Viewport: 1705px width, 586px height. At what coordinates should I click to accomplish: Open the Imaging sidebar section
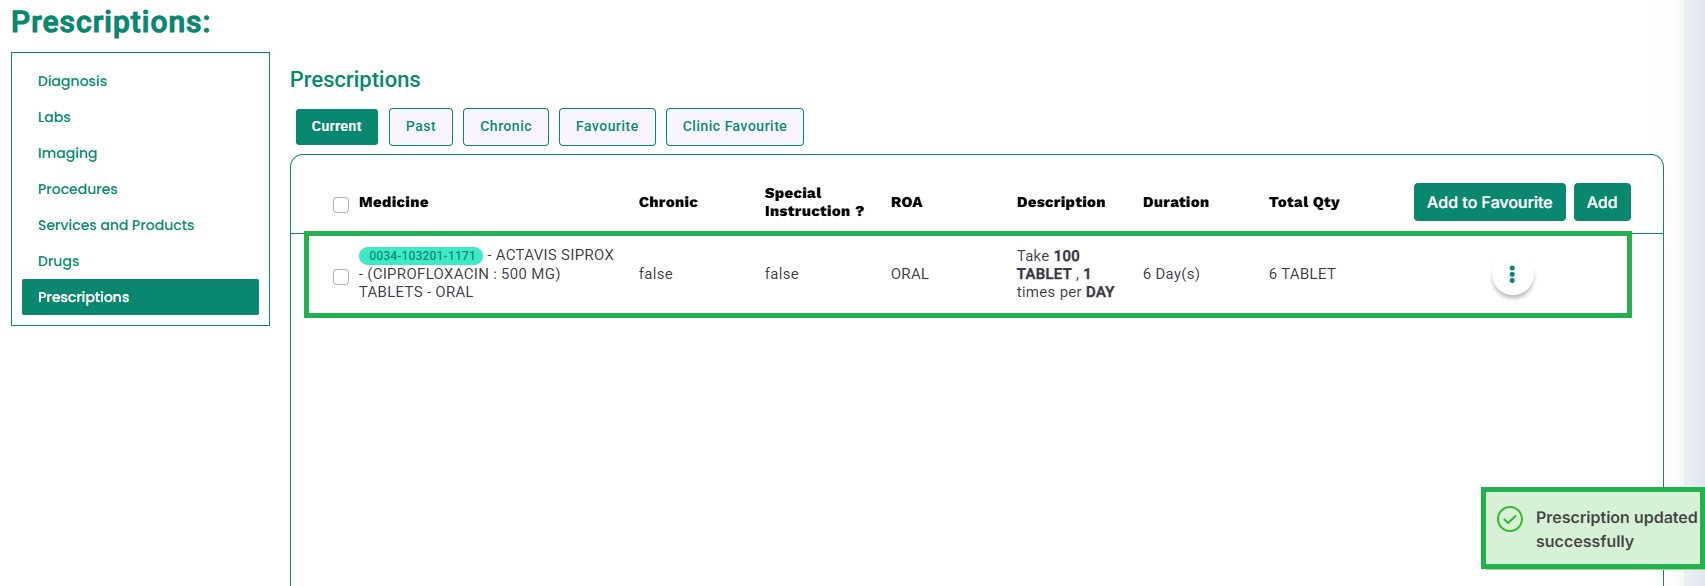tap(67, 153)
